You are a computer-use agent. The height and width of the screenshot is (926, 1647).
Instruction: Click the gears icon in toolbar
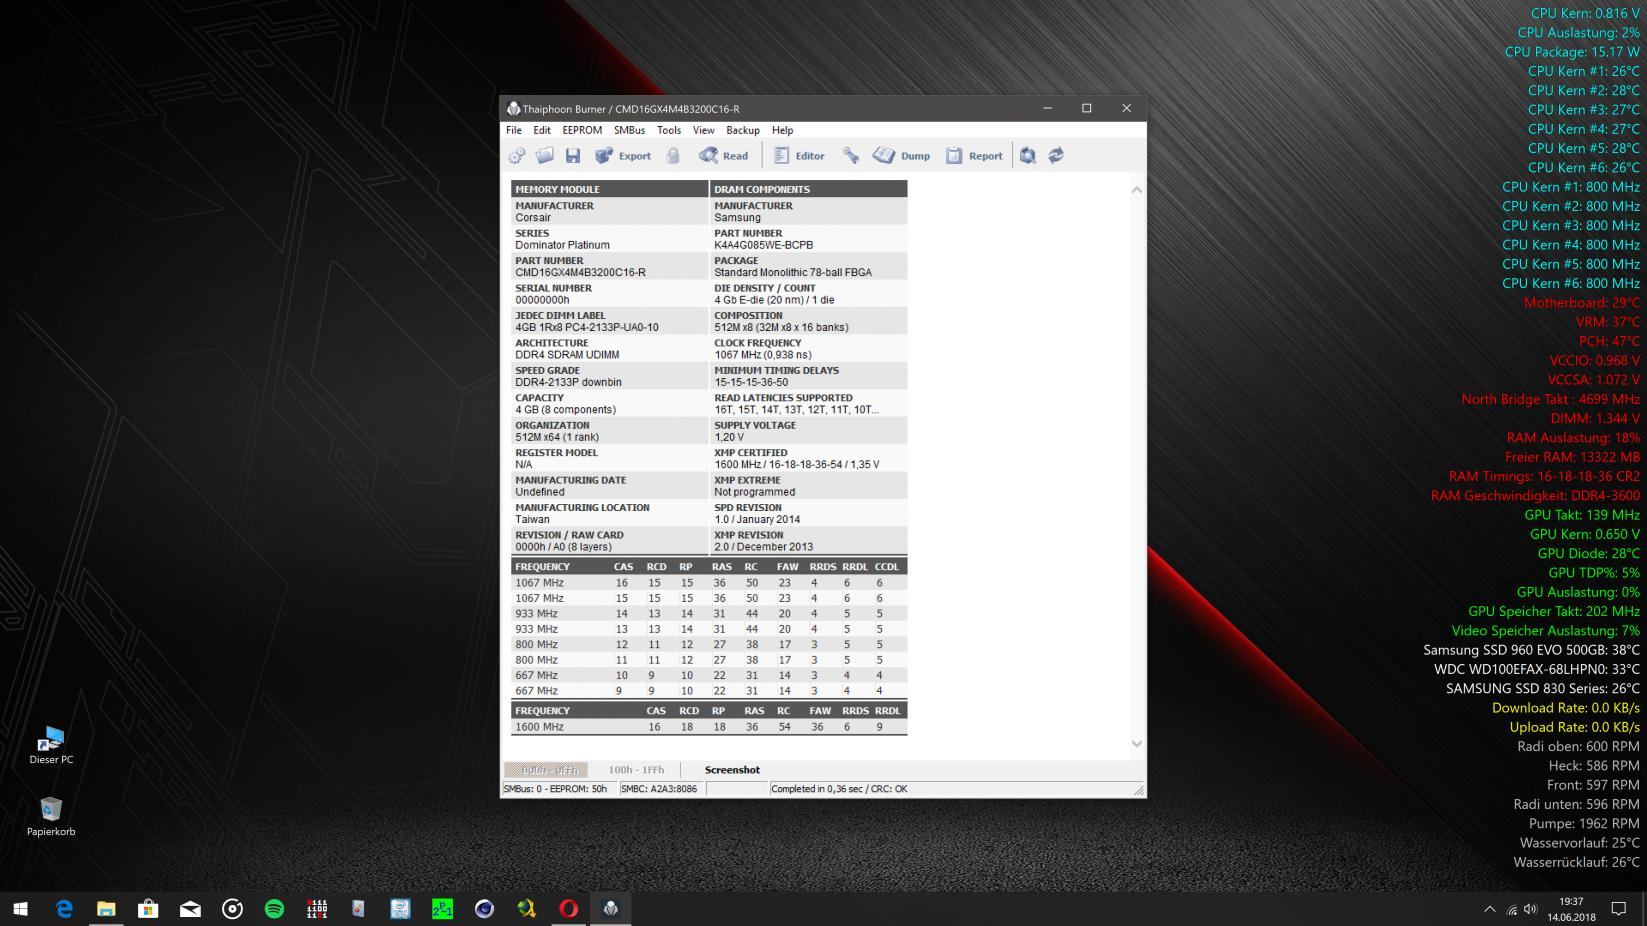click(x=517, y=156)
